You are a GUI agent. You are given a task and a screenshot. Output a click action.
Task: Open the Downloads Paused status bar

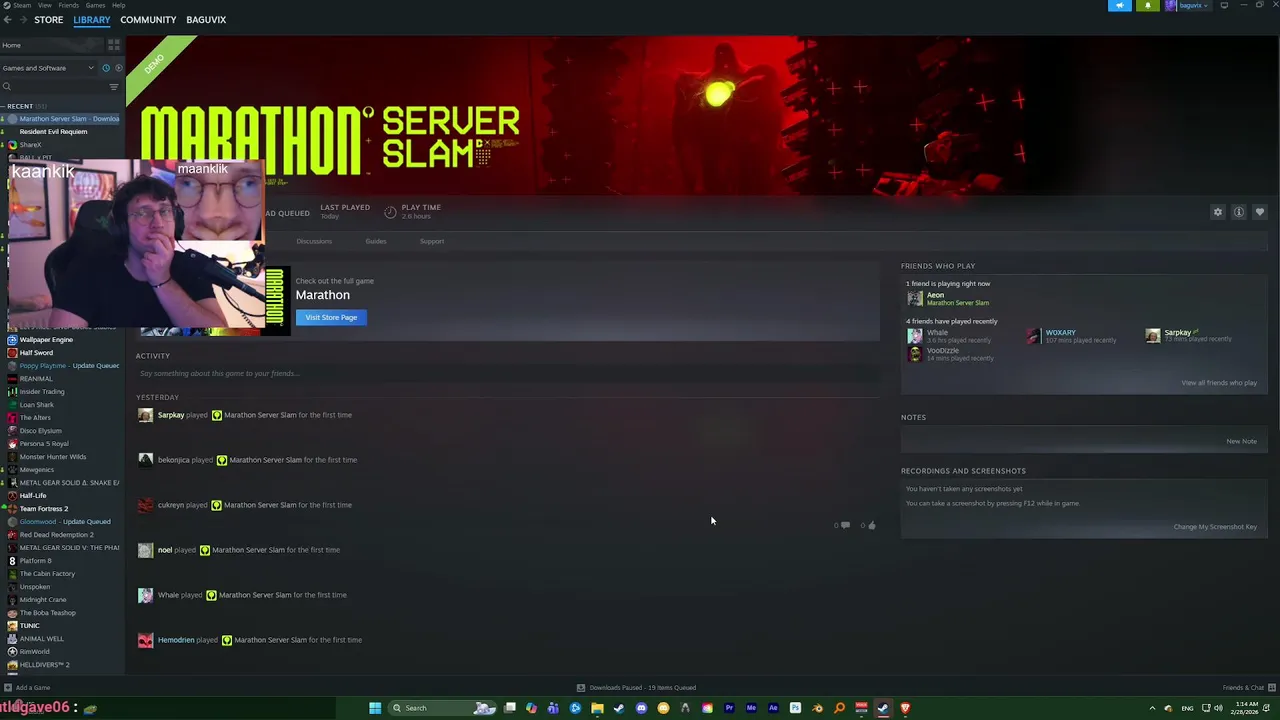pyautogui.click(x=637, y=687)
